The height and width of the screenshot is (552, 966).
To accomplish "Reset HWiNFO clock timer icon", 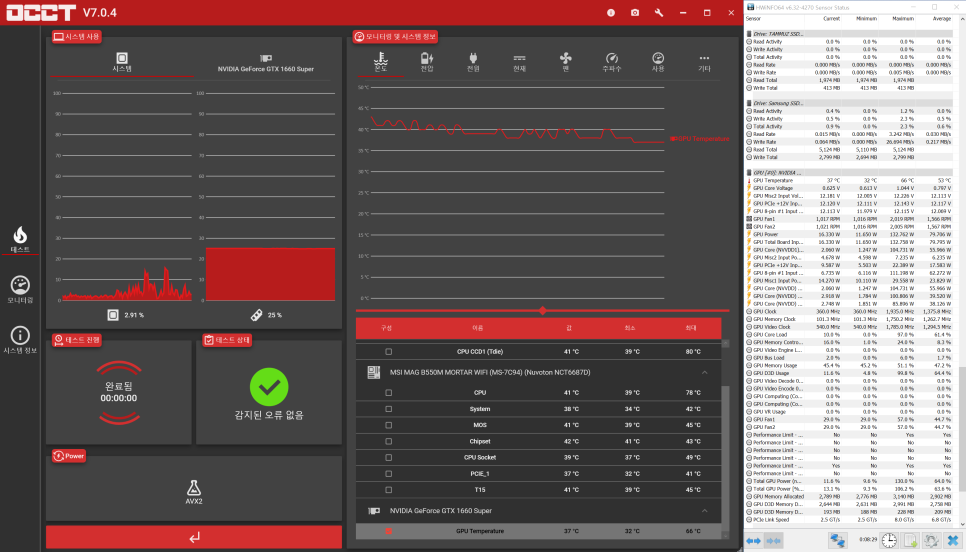I will point(889,541).
